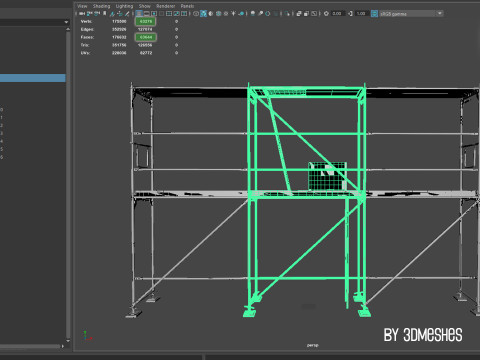
Task: Click the X-Ray icon
Action: (x=299, y=14)
